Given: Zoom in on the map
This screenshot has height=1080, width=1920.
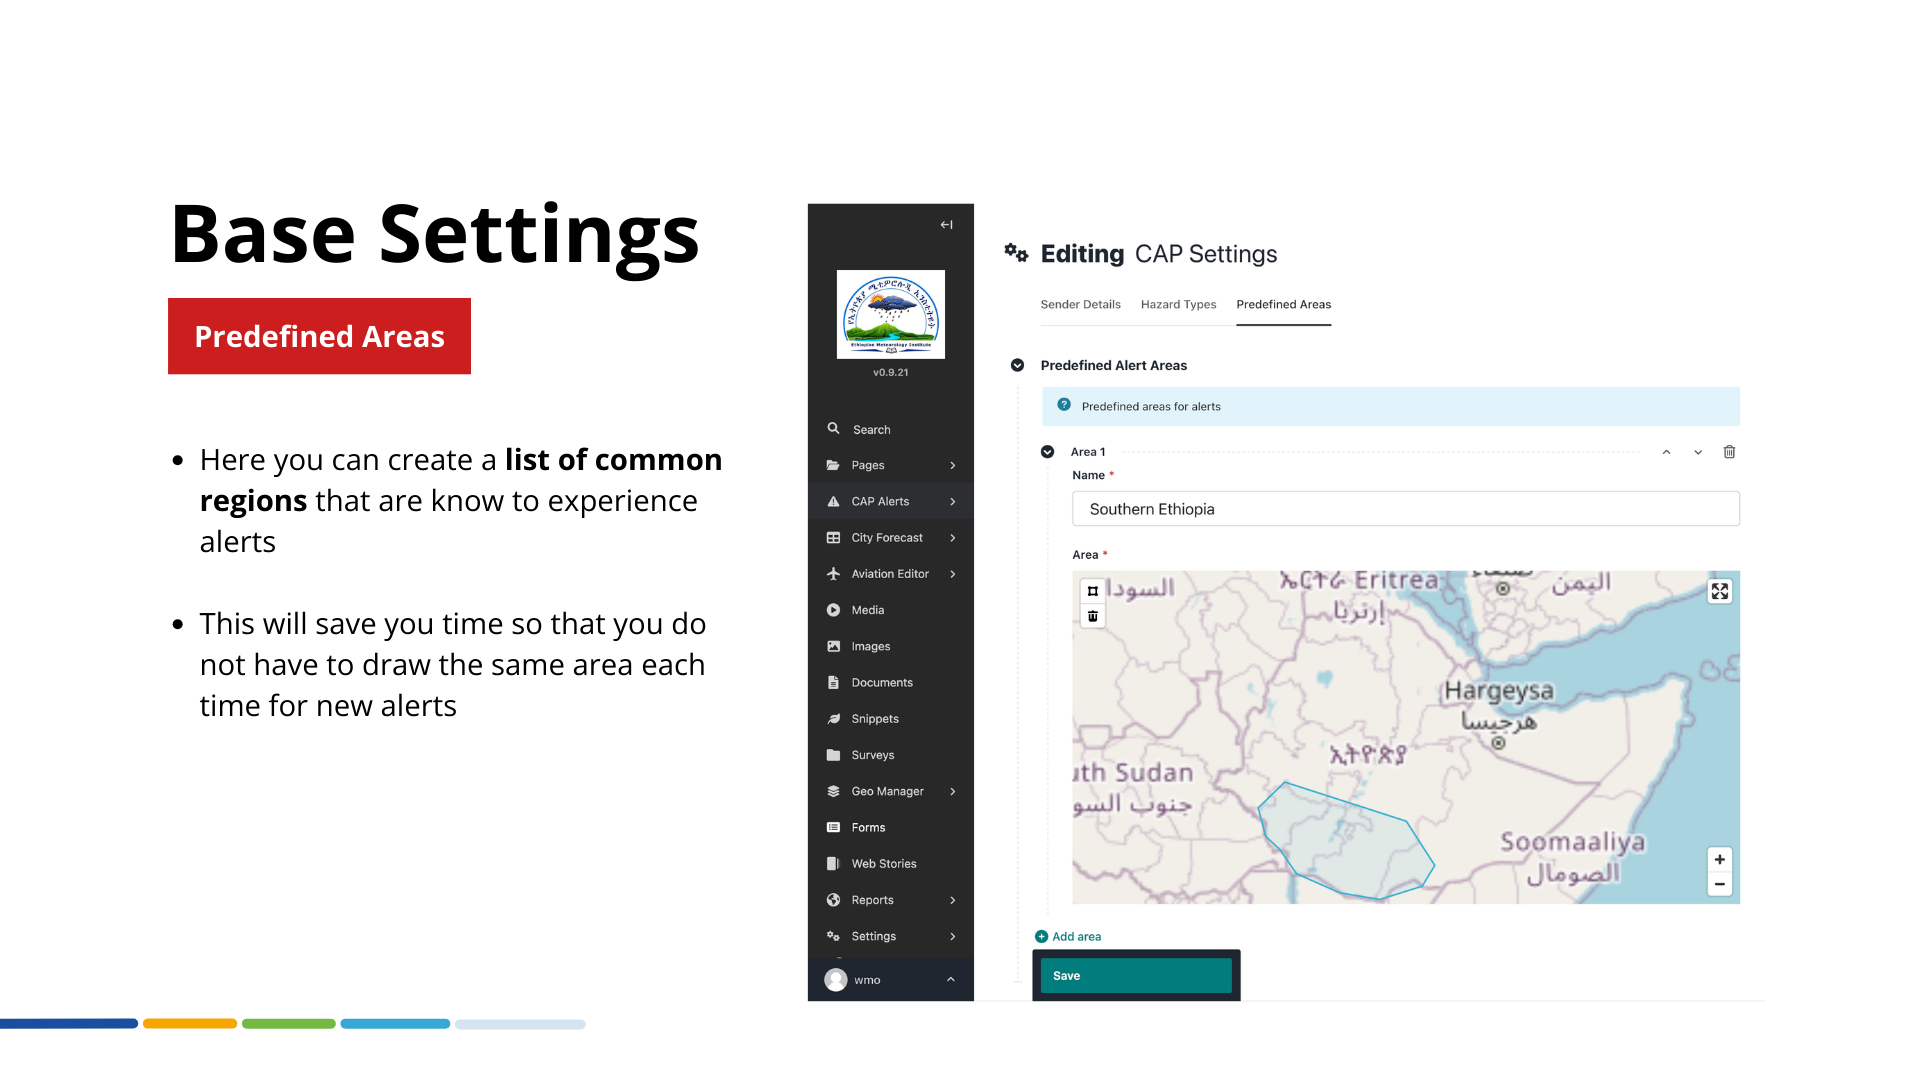Looking at the screenshot, I should (1720, 859).
